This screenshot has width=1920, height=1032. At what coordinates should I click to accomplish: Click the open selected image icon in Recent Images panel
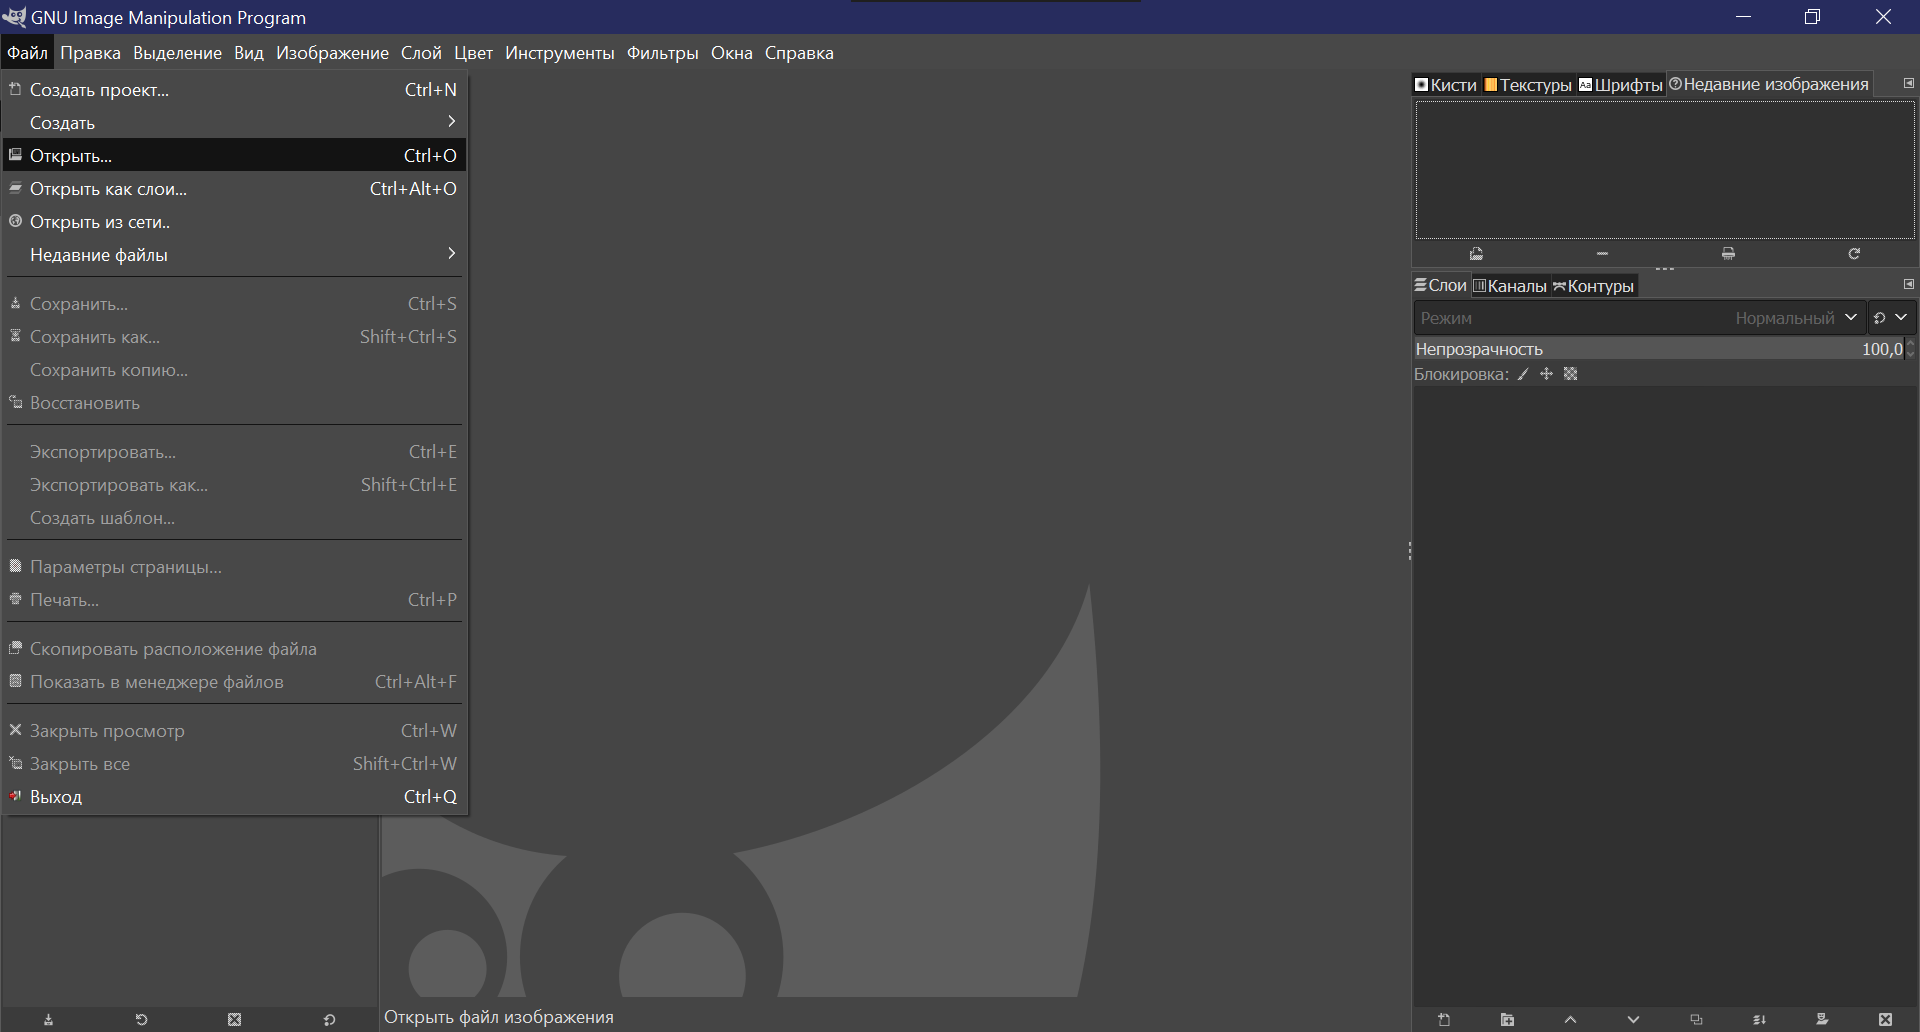pyautogui.click(x=1476, y=254)
